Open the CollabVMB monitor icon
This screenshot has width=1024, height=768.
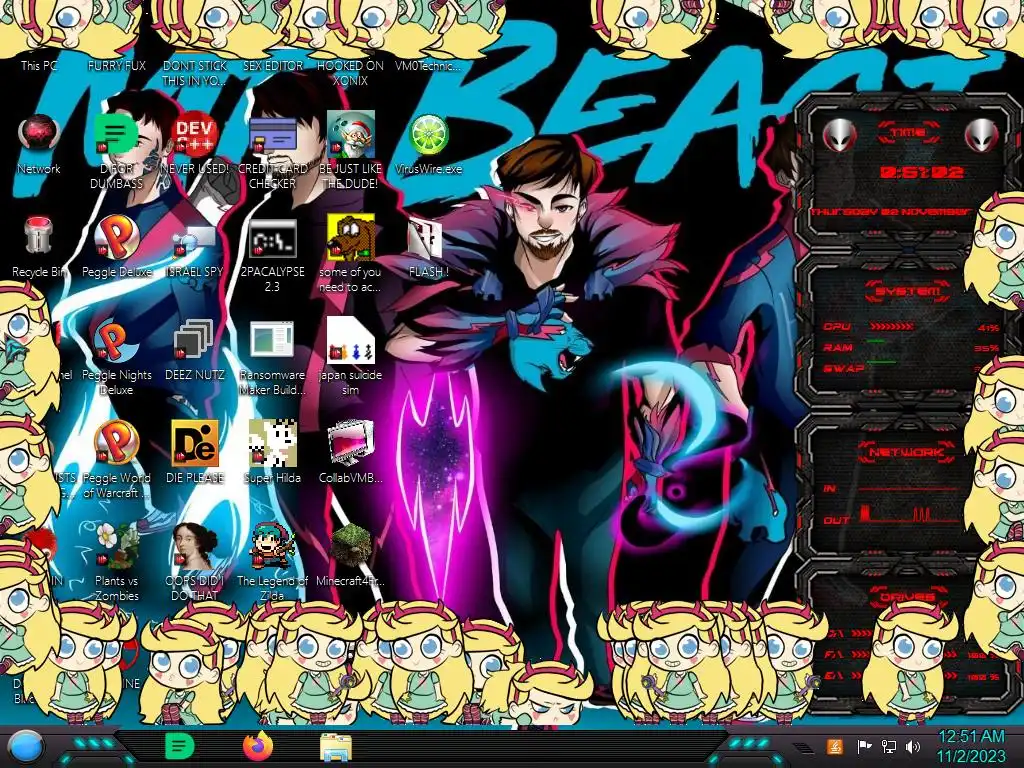click(351, 443)
